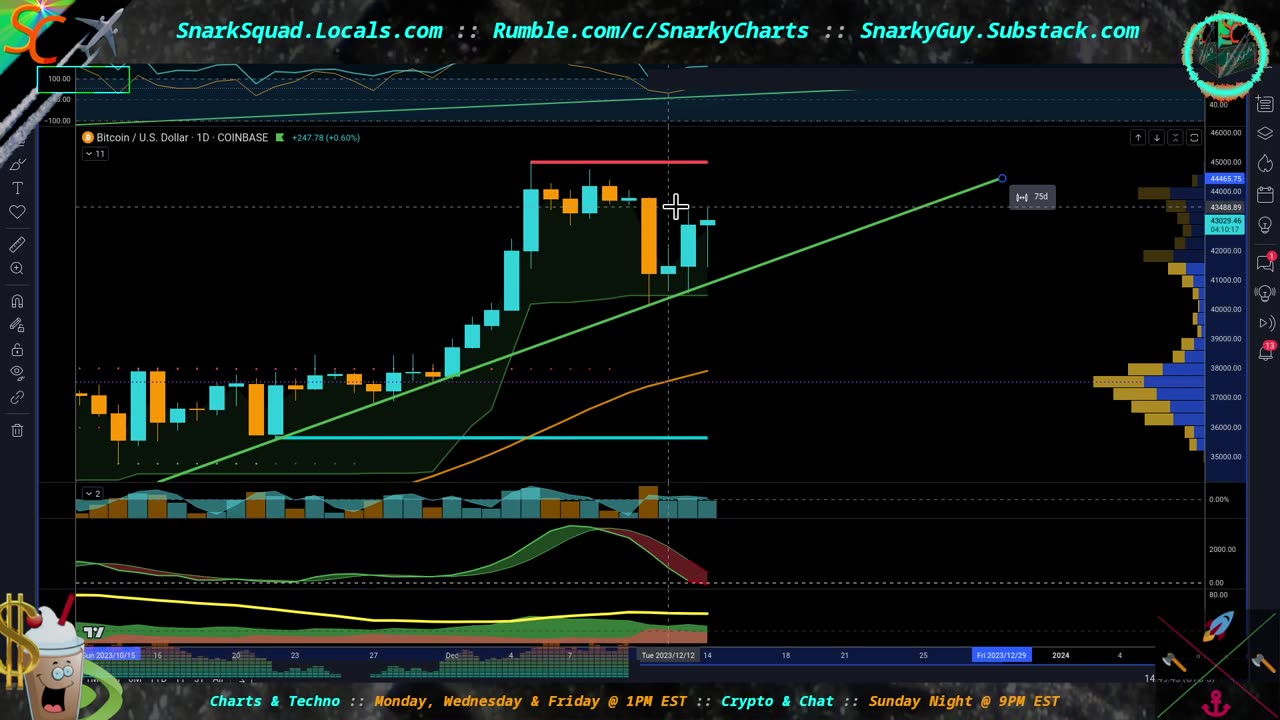Toggle hide all drawings eye icon
Image resolution: width=1280 pixels, height=720 pixels.
pyautogui.click(x=17, y=373)
